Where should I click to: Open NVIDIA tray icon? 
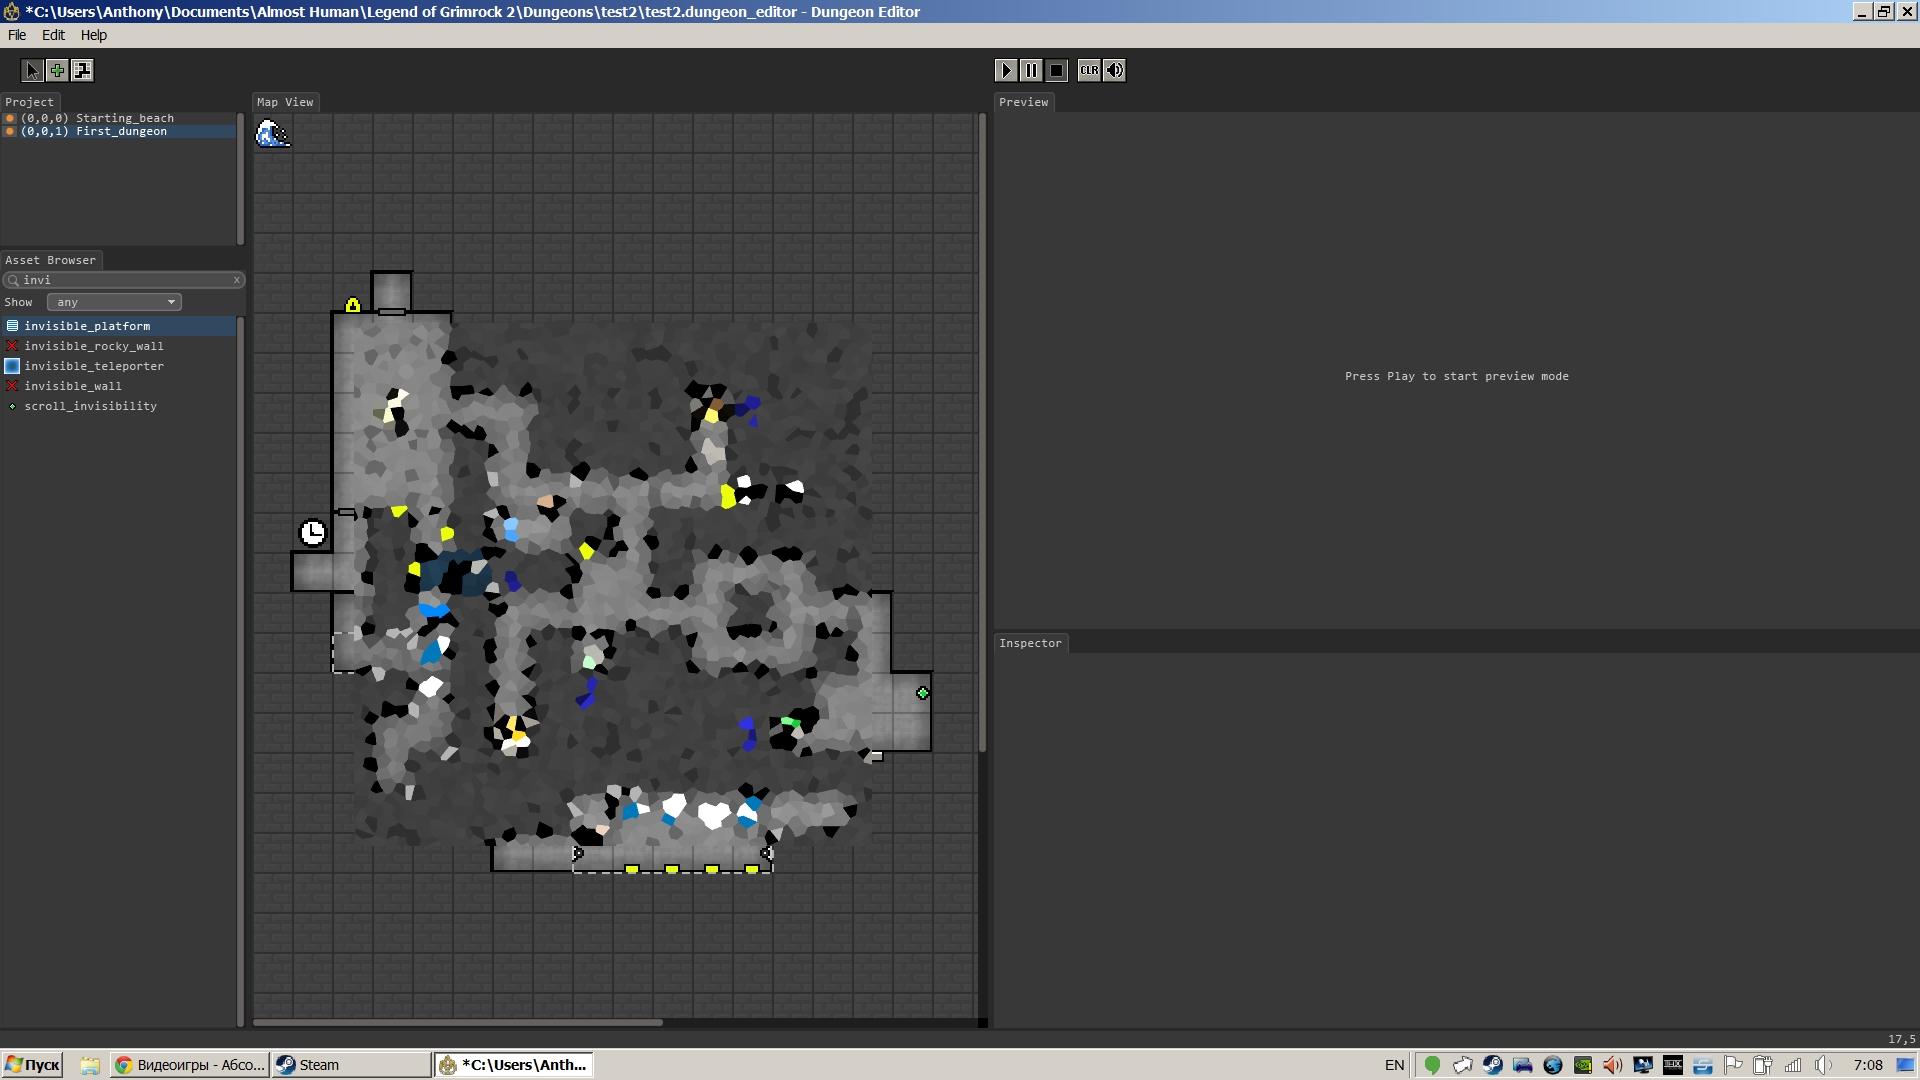(1582, 1065)
